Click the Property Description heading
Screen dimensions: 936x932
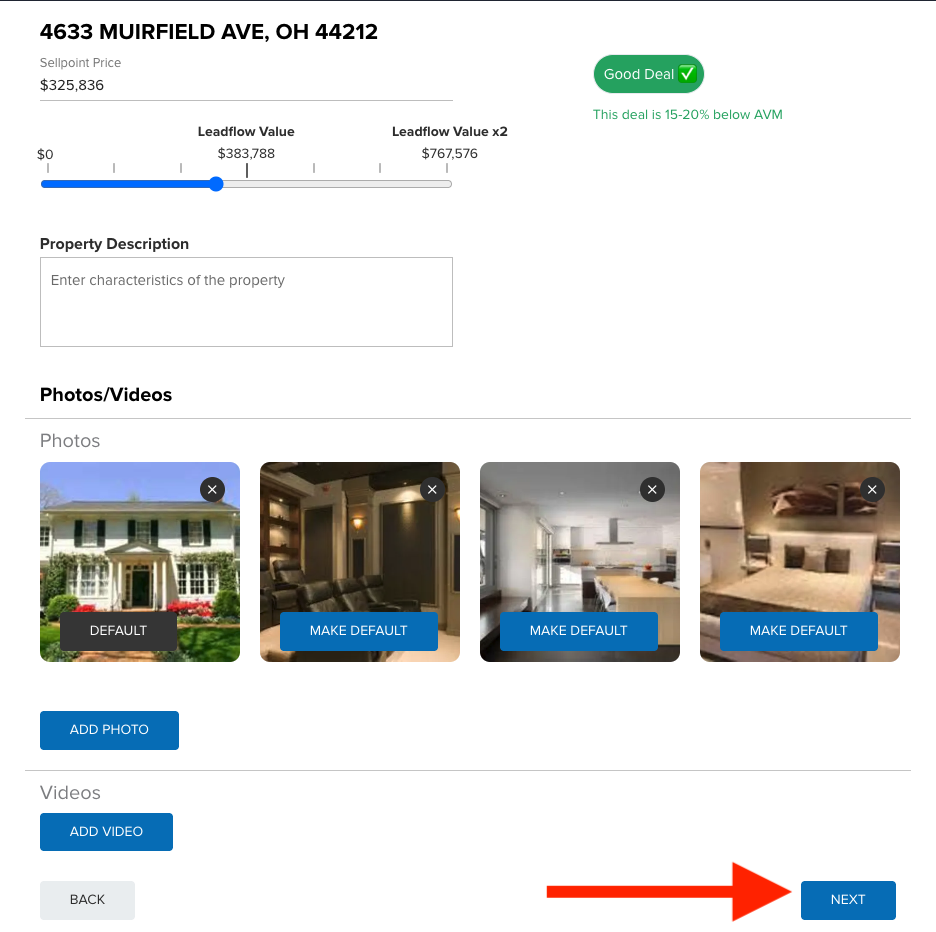pyautogui.click(x=114, y=244)
